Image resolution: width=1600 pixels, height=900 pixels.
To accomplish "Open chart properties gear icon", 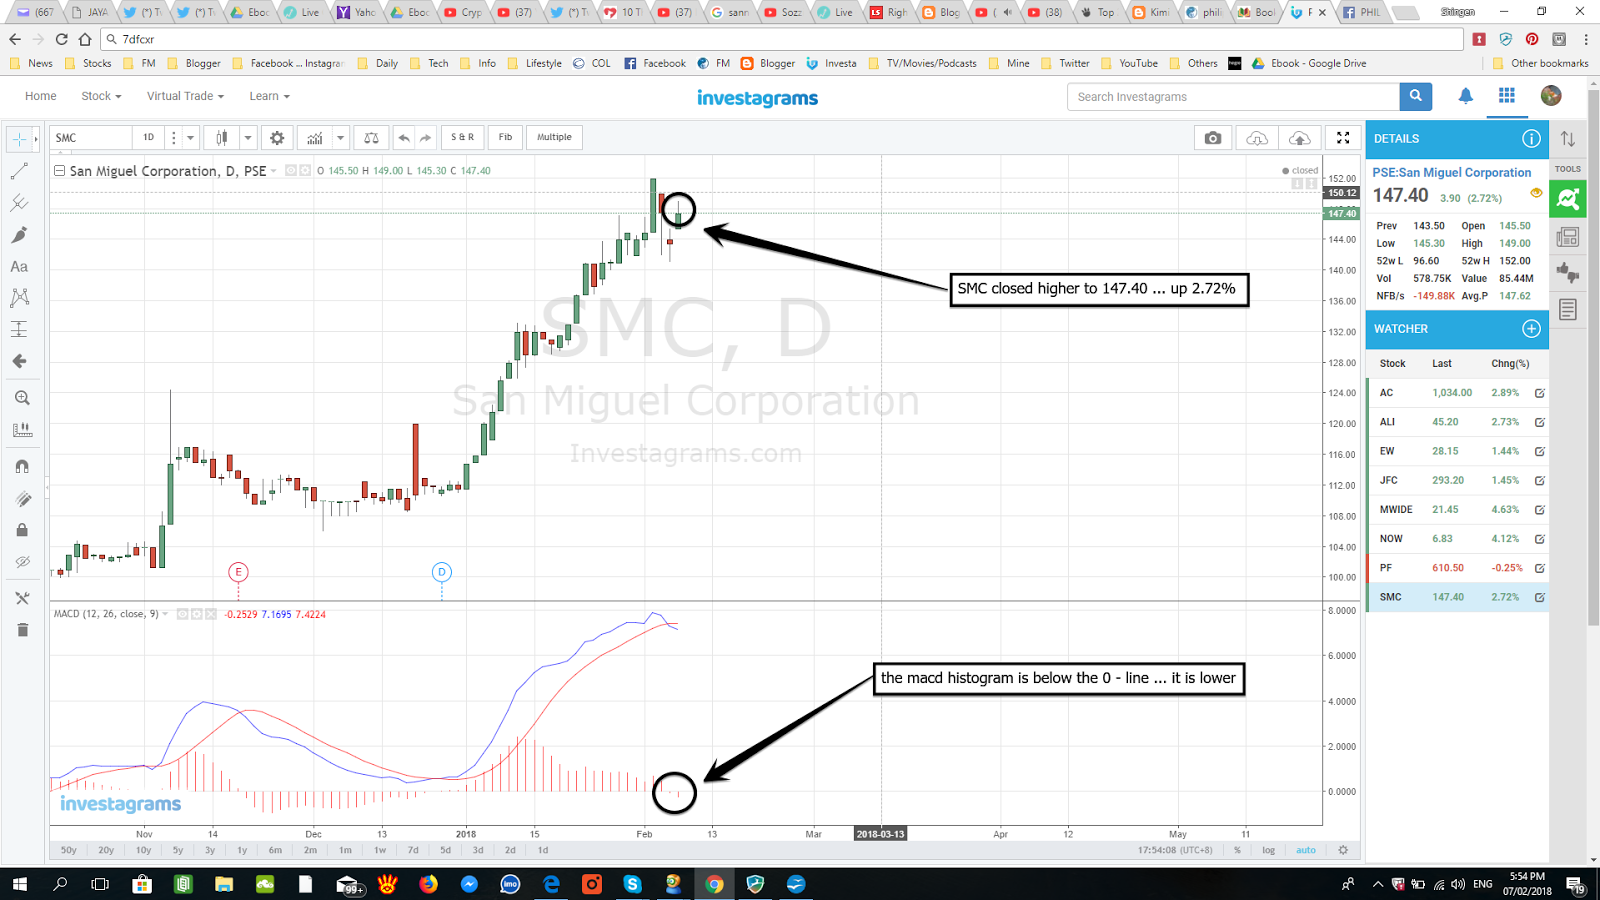I will click(277, 138).
